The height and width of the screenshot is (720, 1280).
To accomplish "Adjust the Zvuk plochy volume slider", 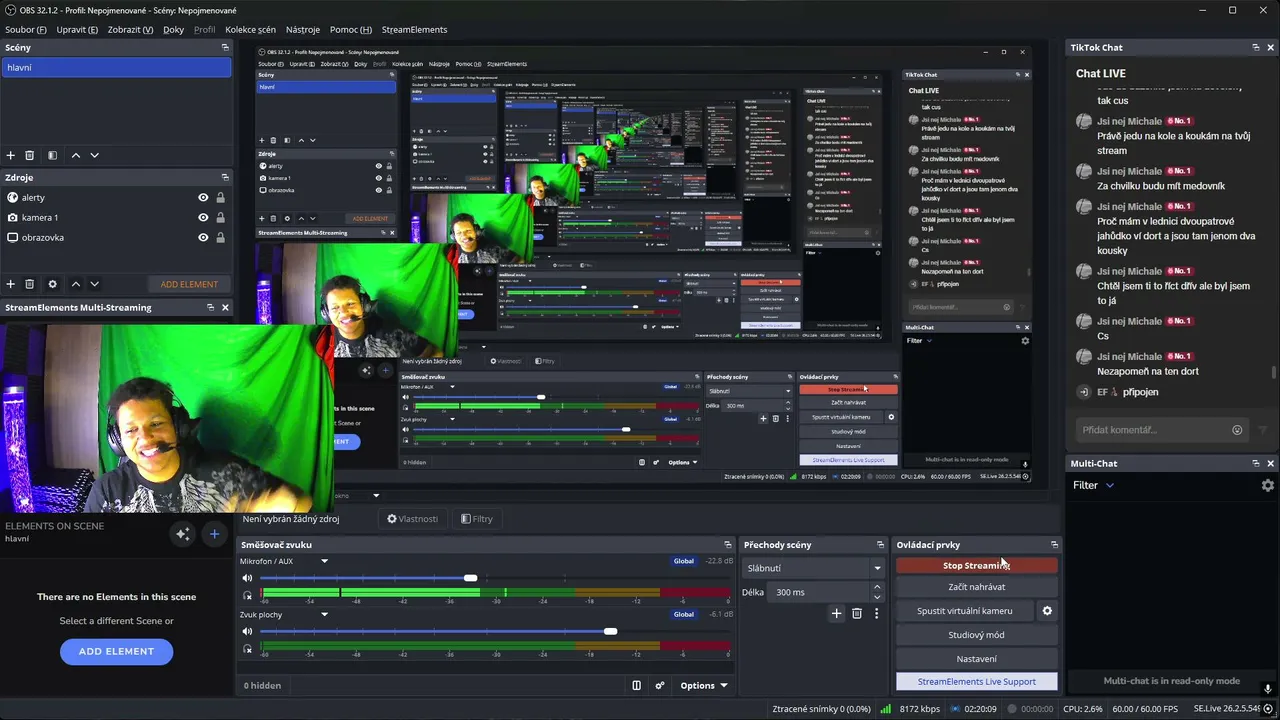I will 610,631.
